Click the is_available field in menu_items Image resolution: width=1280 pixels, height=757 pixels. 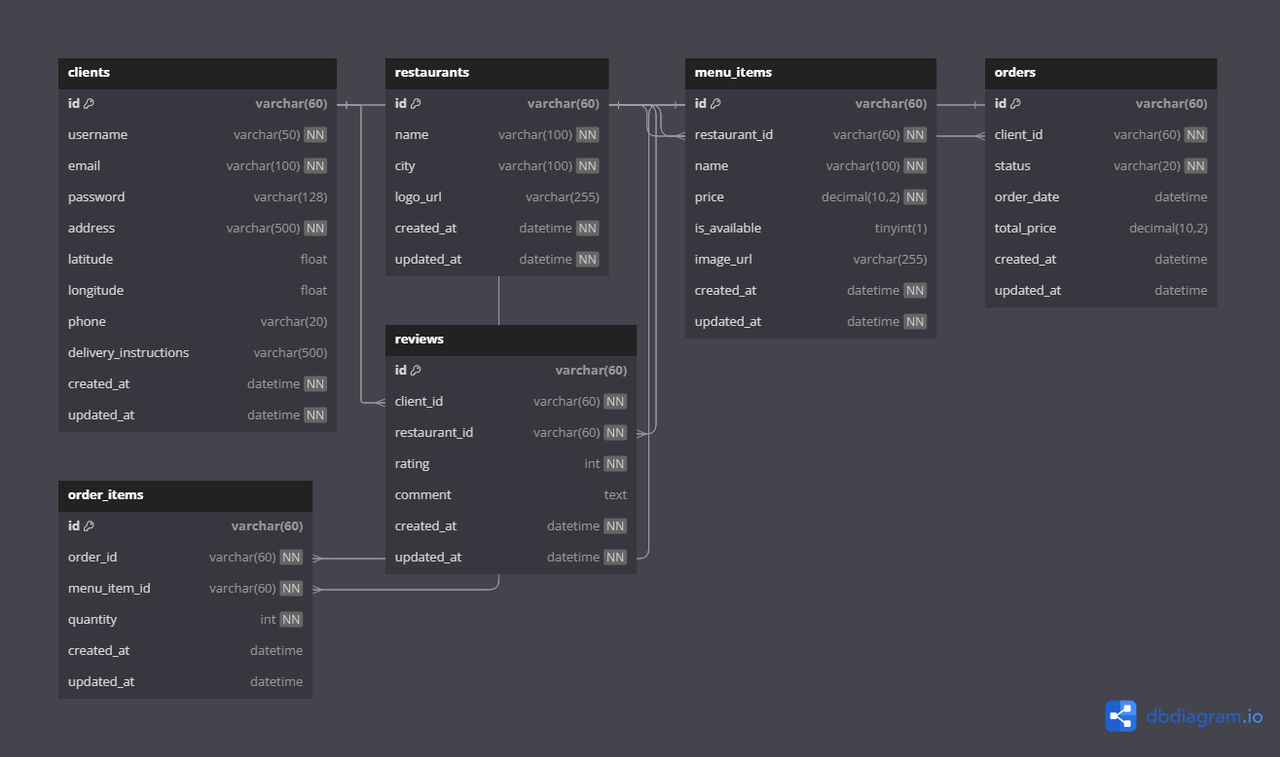(811, 228)
